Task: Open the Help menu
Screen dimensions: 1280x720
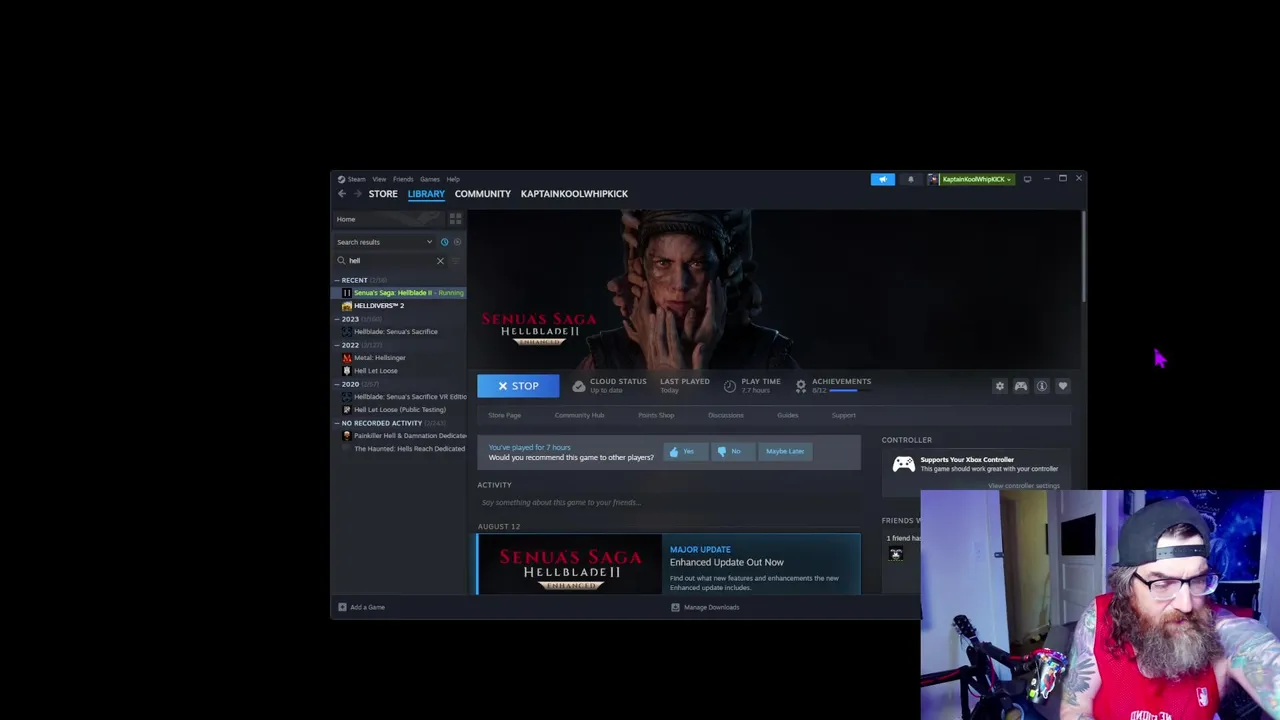Action: click(453, 179)
